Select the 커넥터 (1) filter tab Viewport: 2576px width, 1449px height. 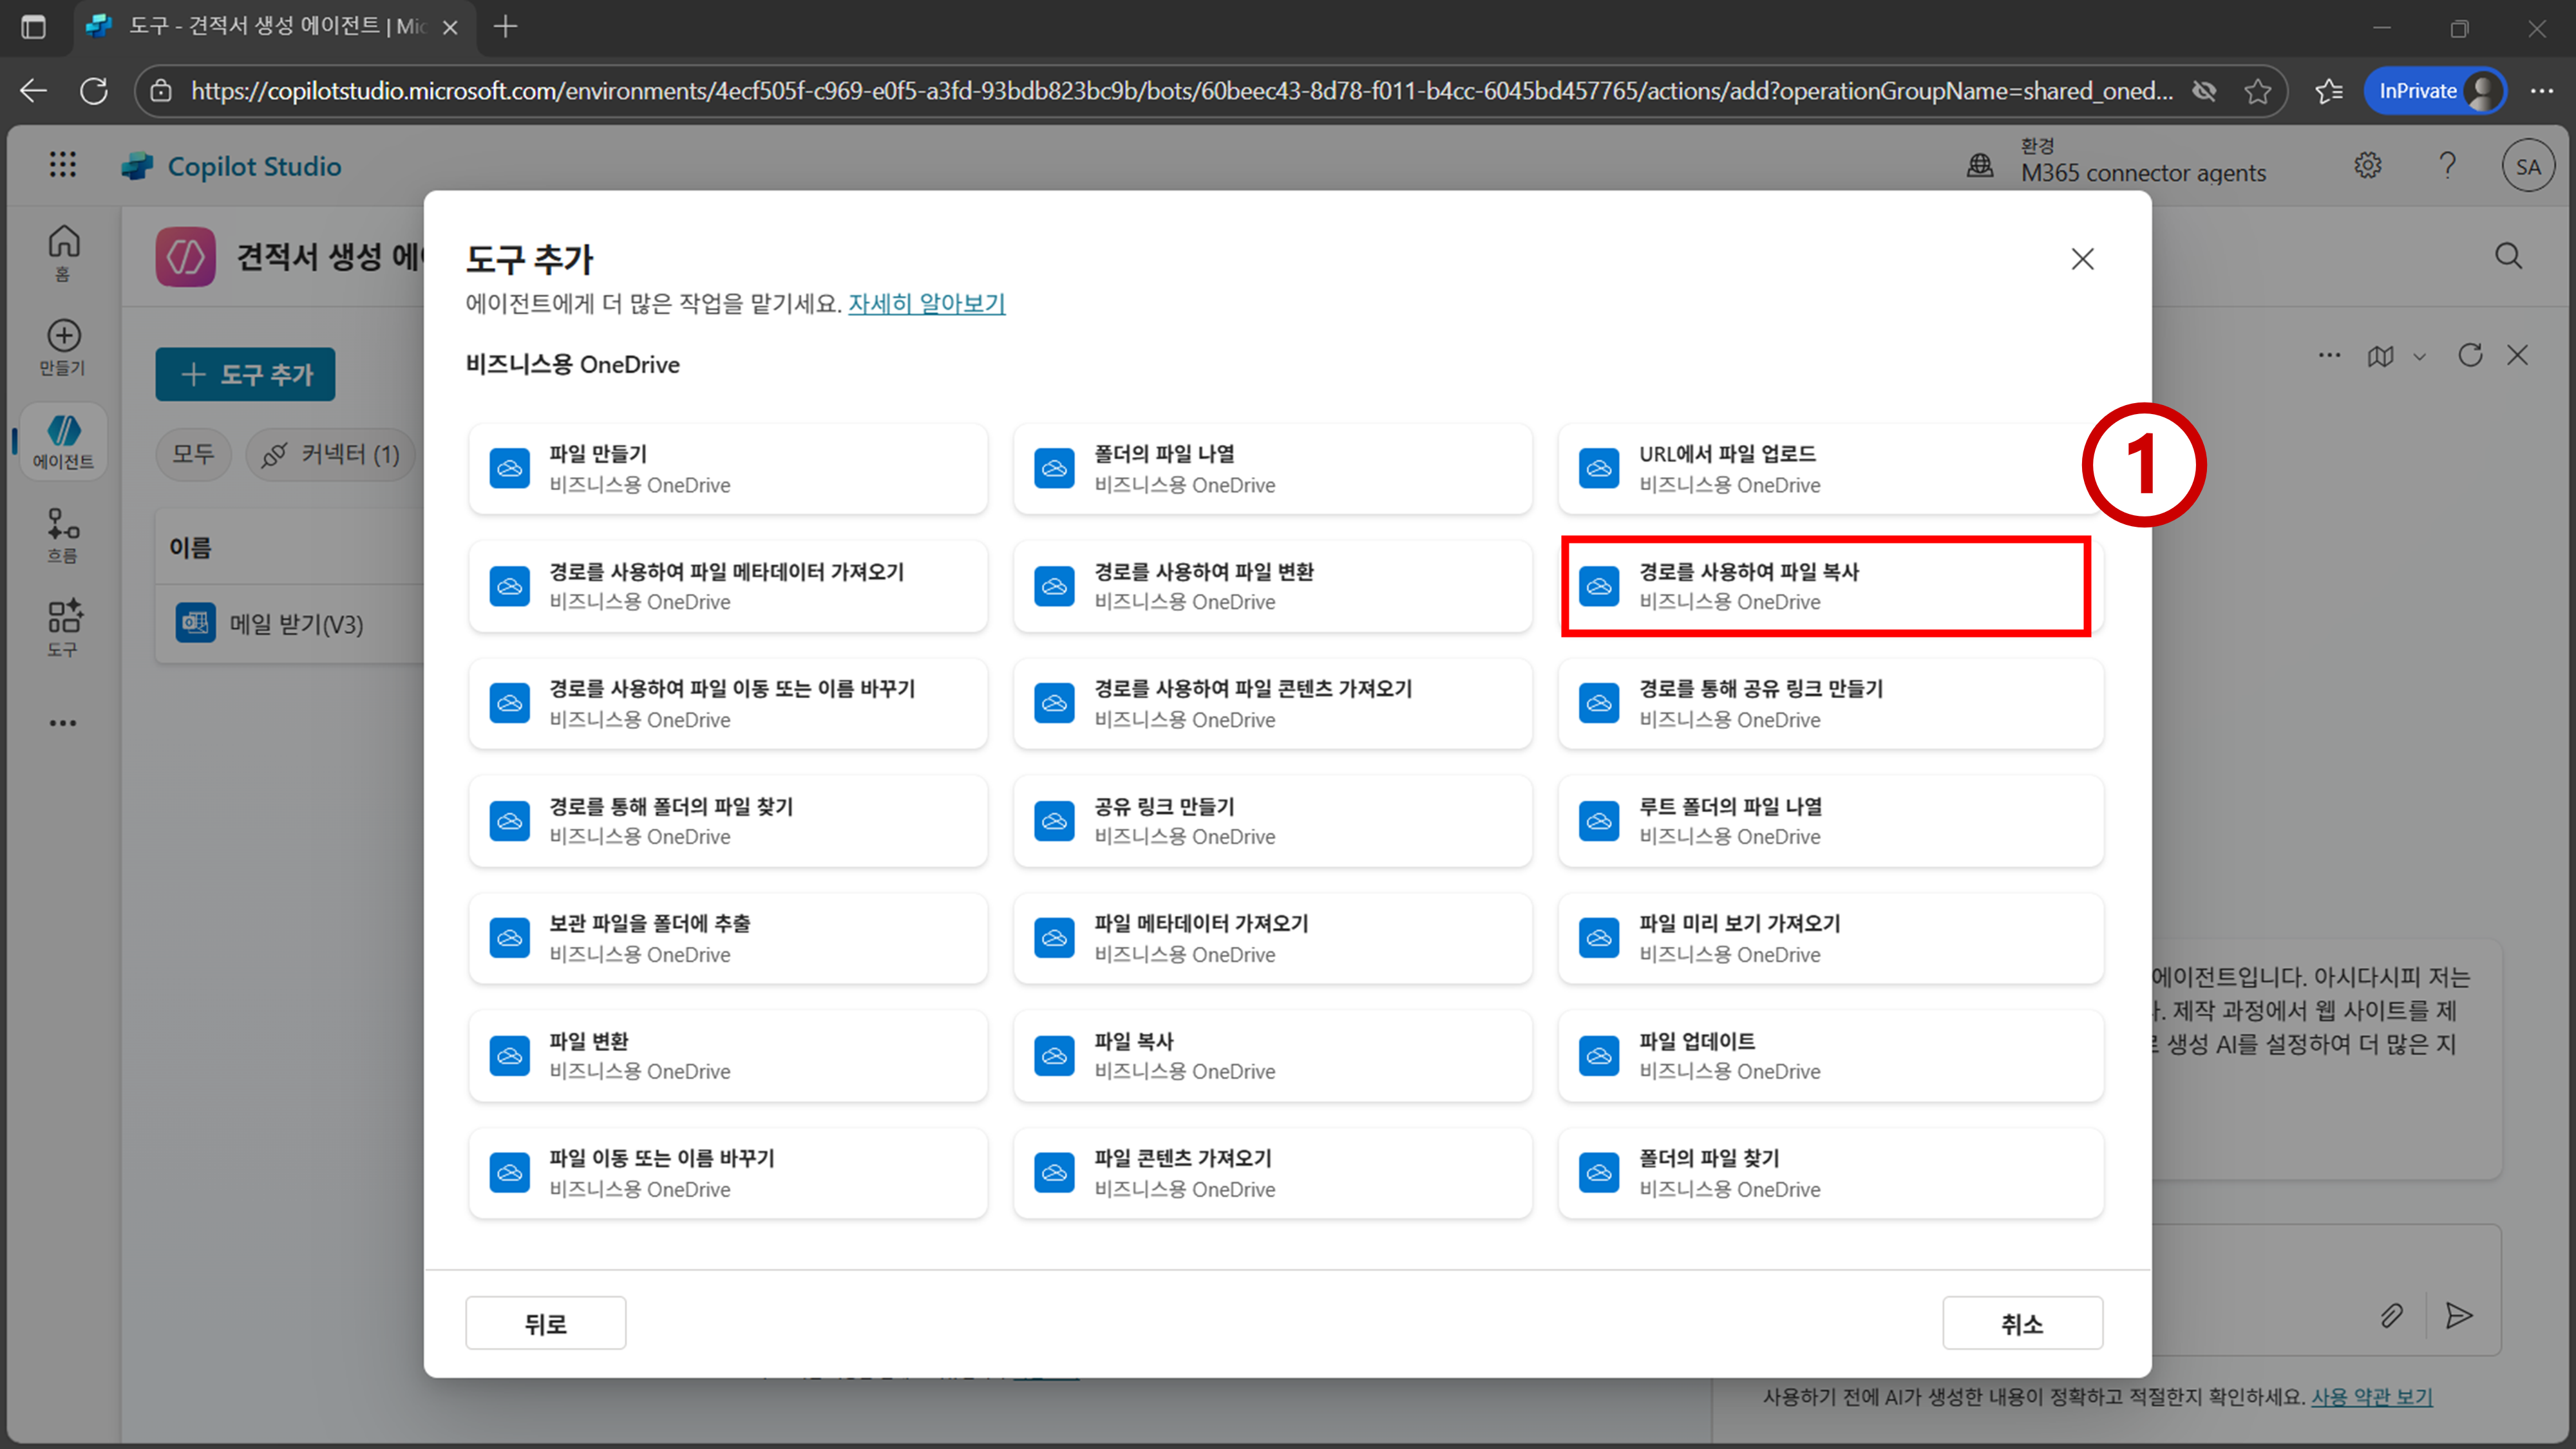point(331,455)
